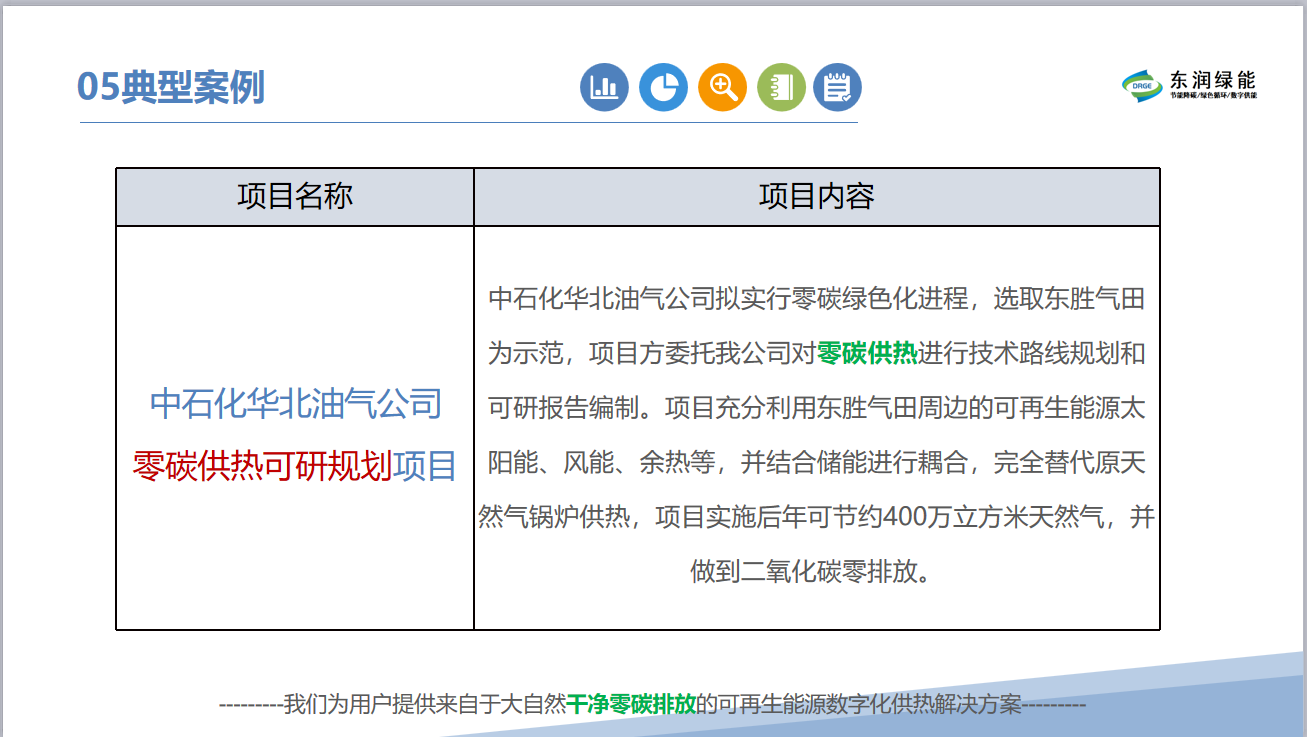Viewport: 1307px width, 737px height.
Task: Click the DRGE logo emblem
Action: pos(1141,86)
